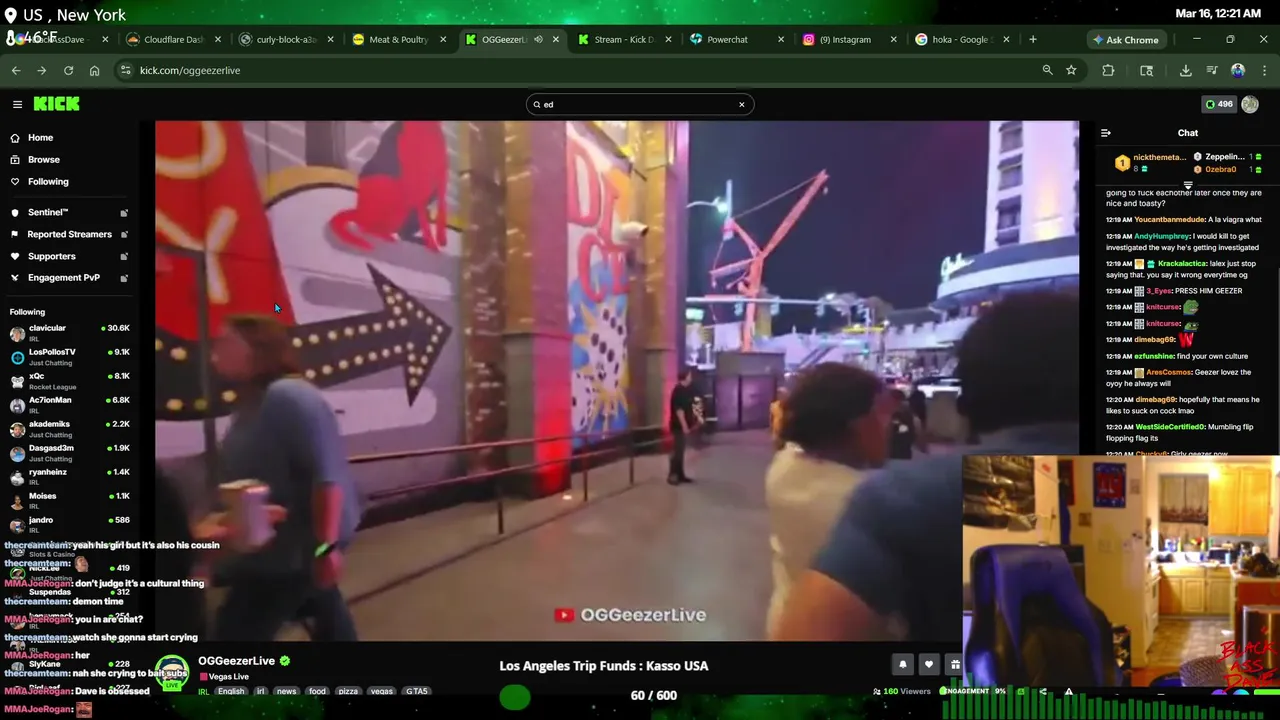Go back in browser history
1280x720 pixels.
point(16,70)
